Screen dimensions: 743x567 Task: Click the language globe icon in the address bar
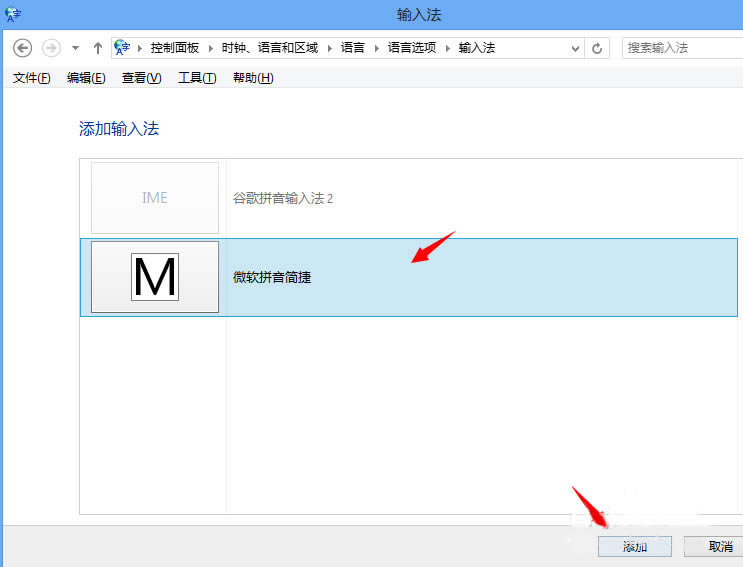coord(122,47)
